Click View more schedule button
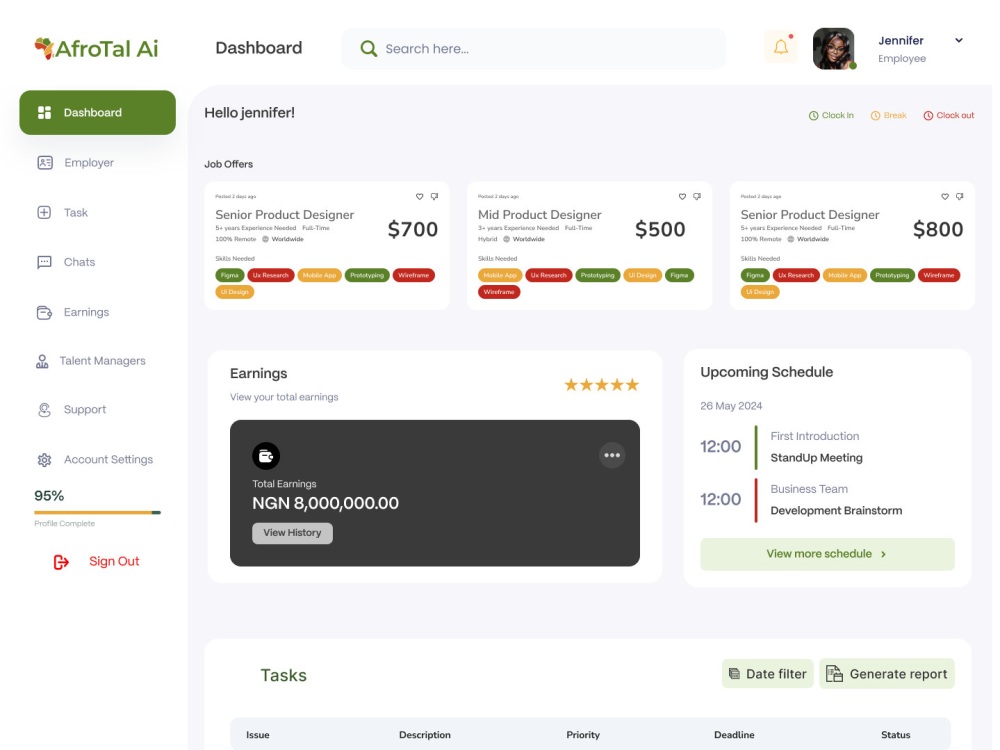The width and height of the screenshot is (1000, 750). point(827,554)
